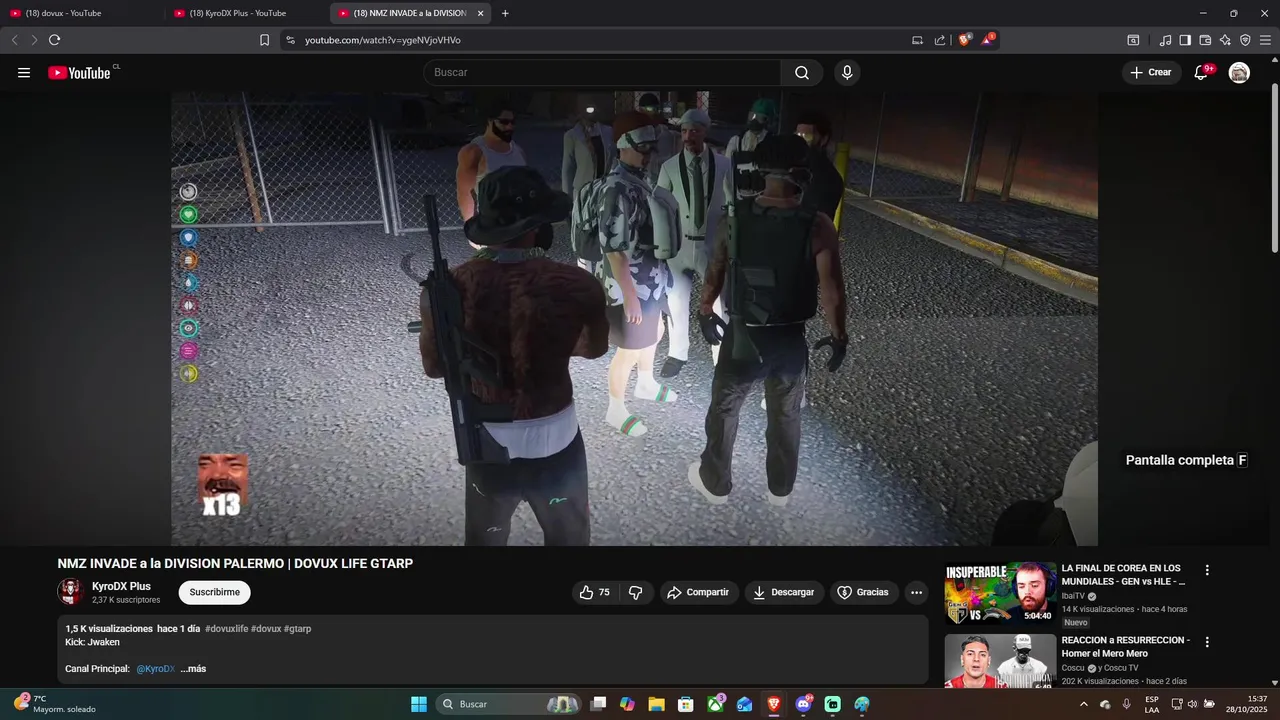Viewport: 1280px width, 720px height.
Task: Open the @KyroDX channel link
Action: tap(156, 668)
